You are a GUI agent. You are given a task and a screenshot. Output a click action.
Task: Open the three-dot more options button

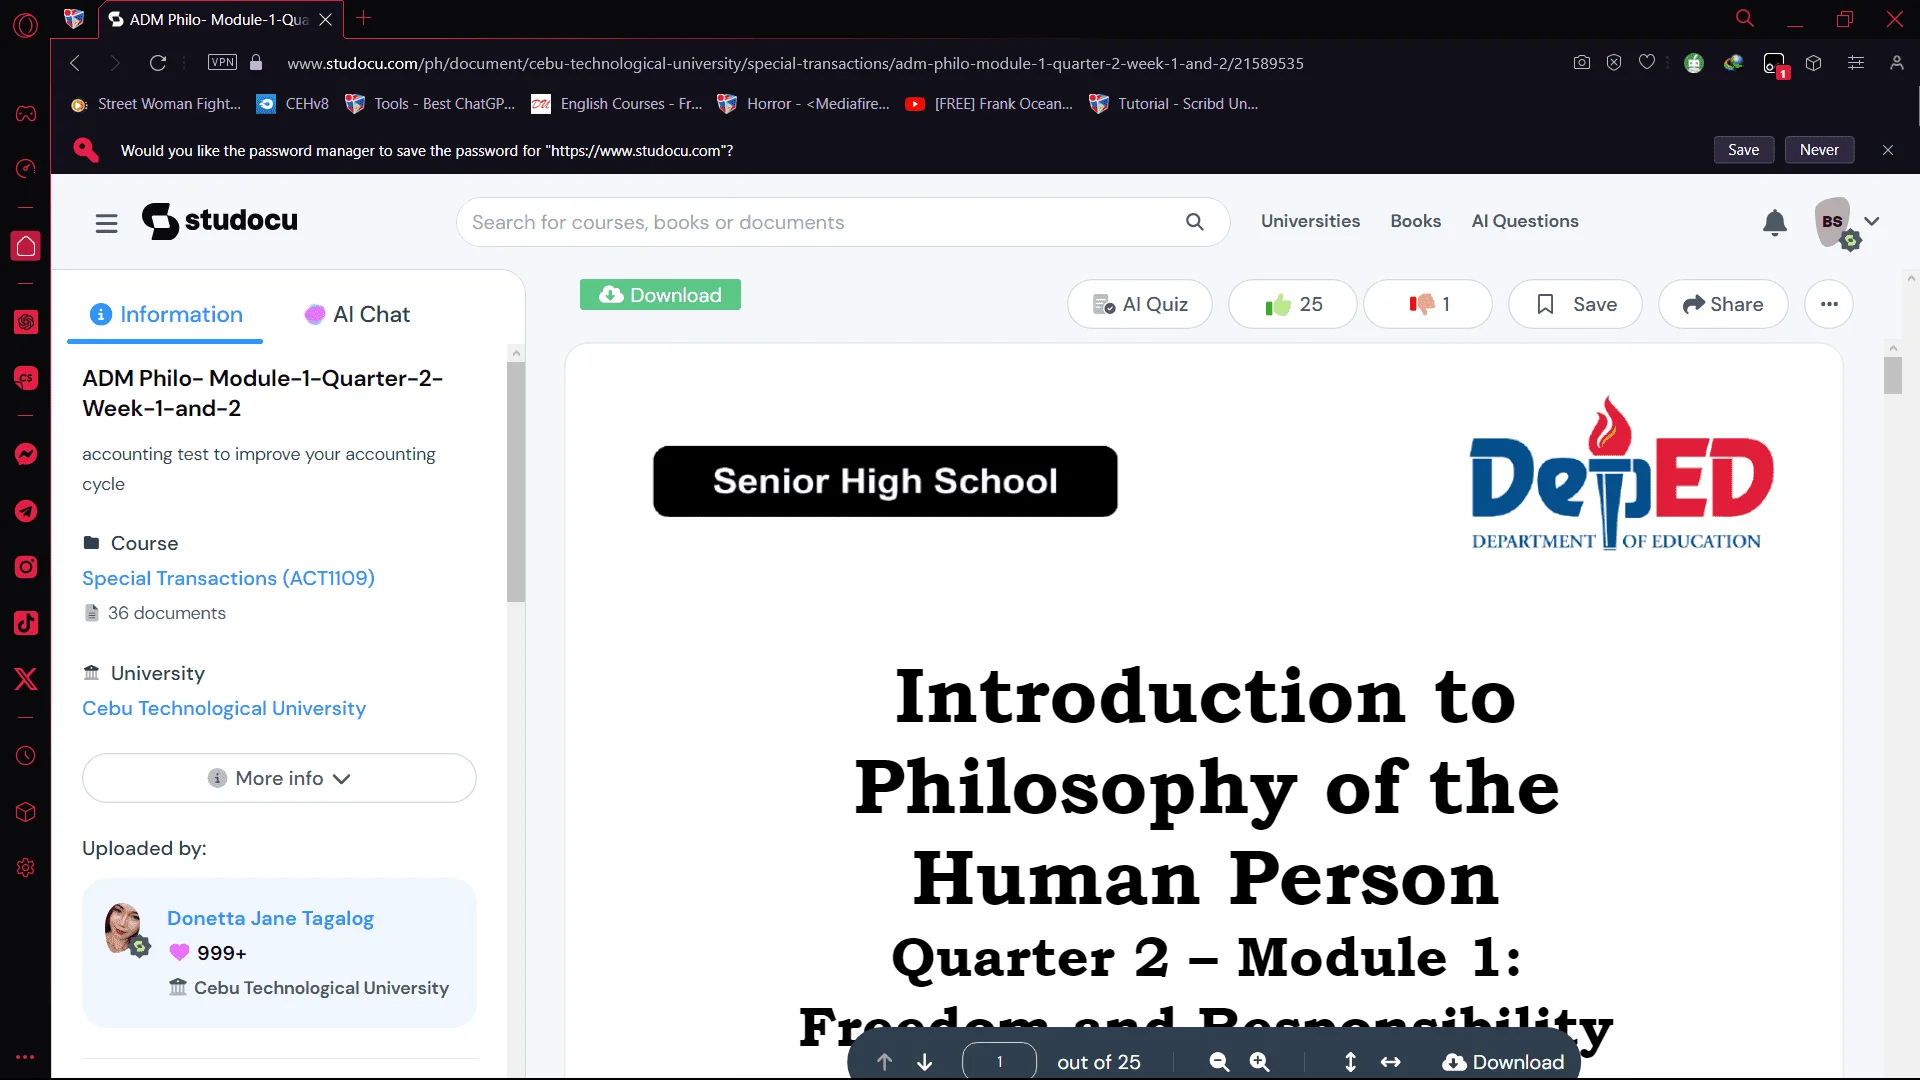[x=1829, y=304]
